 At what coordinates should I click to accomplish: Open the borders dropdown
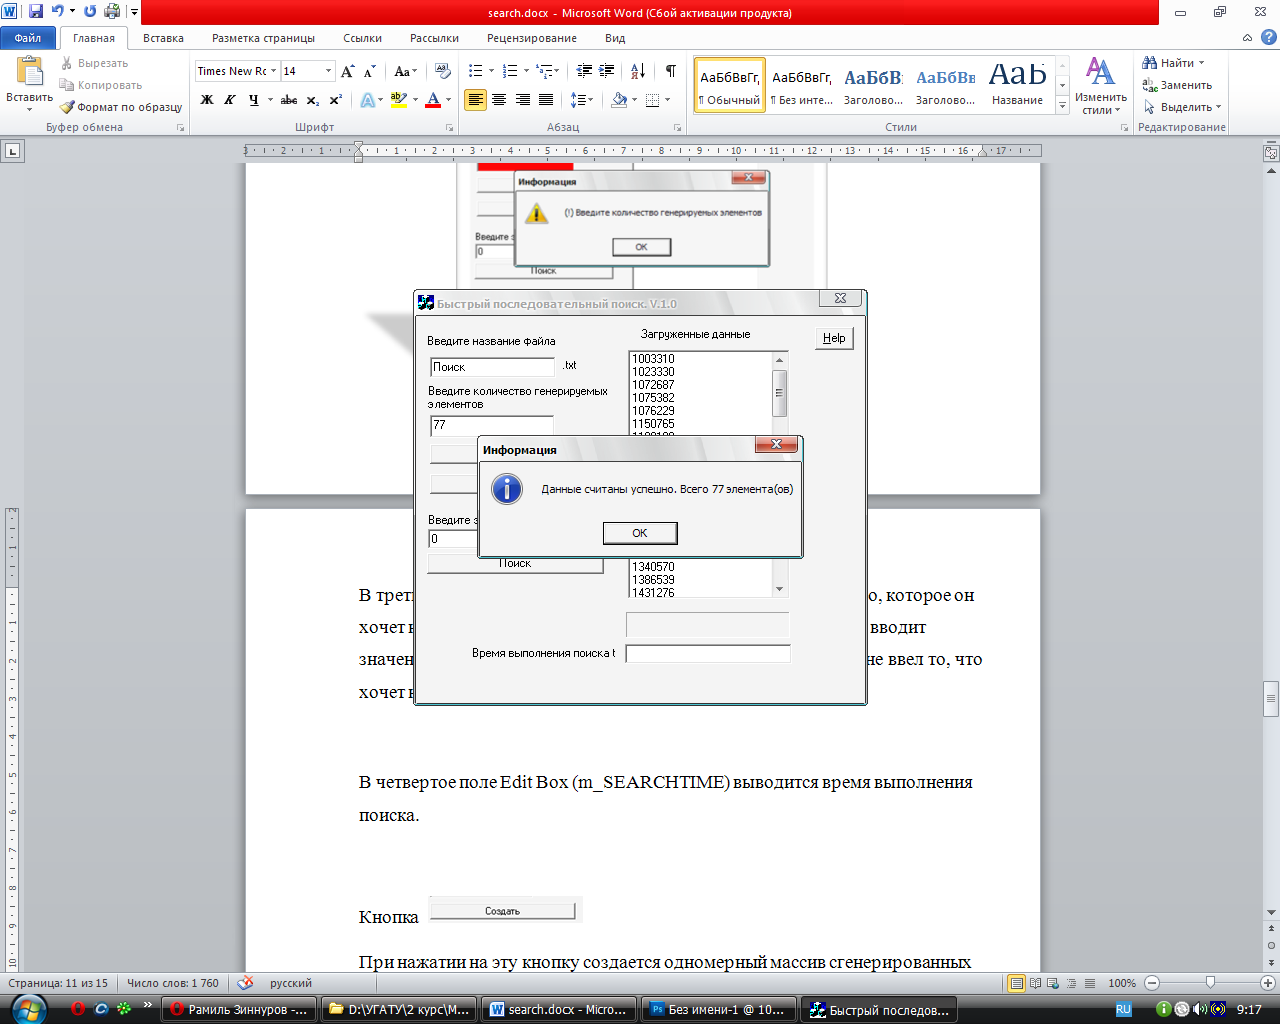pos(668,100)
